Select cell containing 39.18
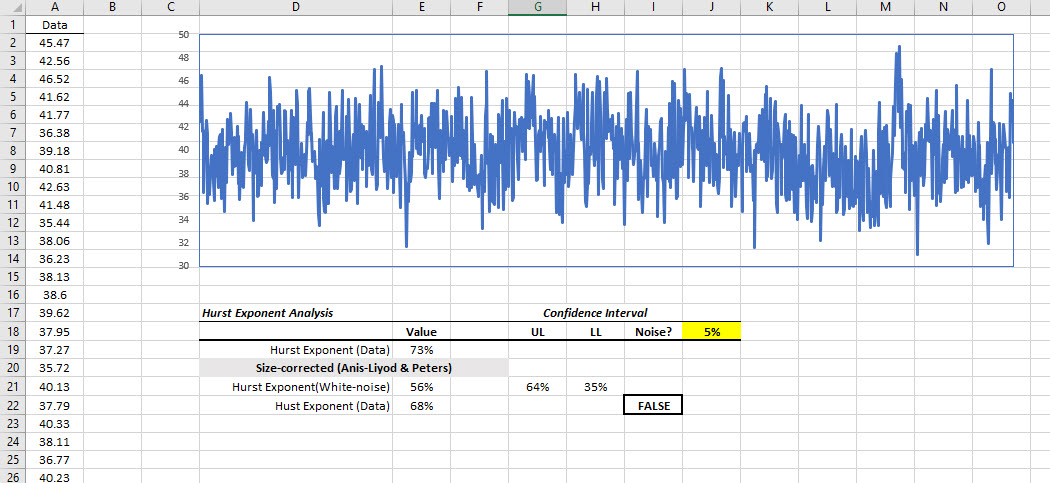1050x483 pixels. (x=54, y=151)
